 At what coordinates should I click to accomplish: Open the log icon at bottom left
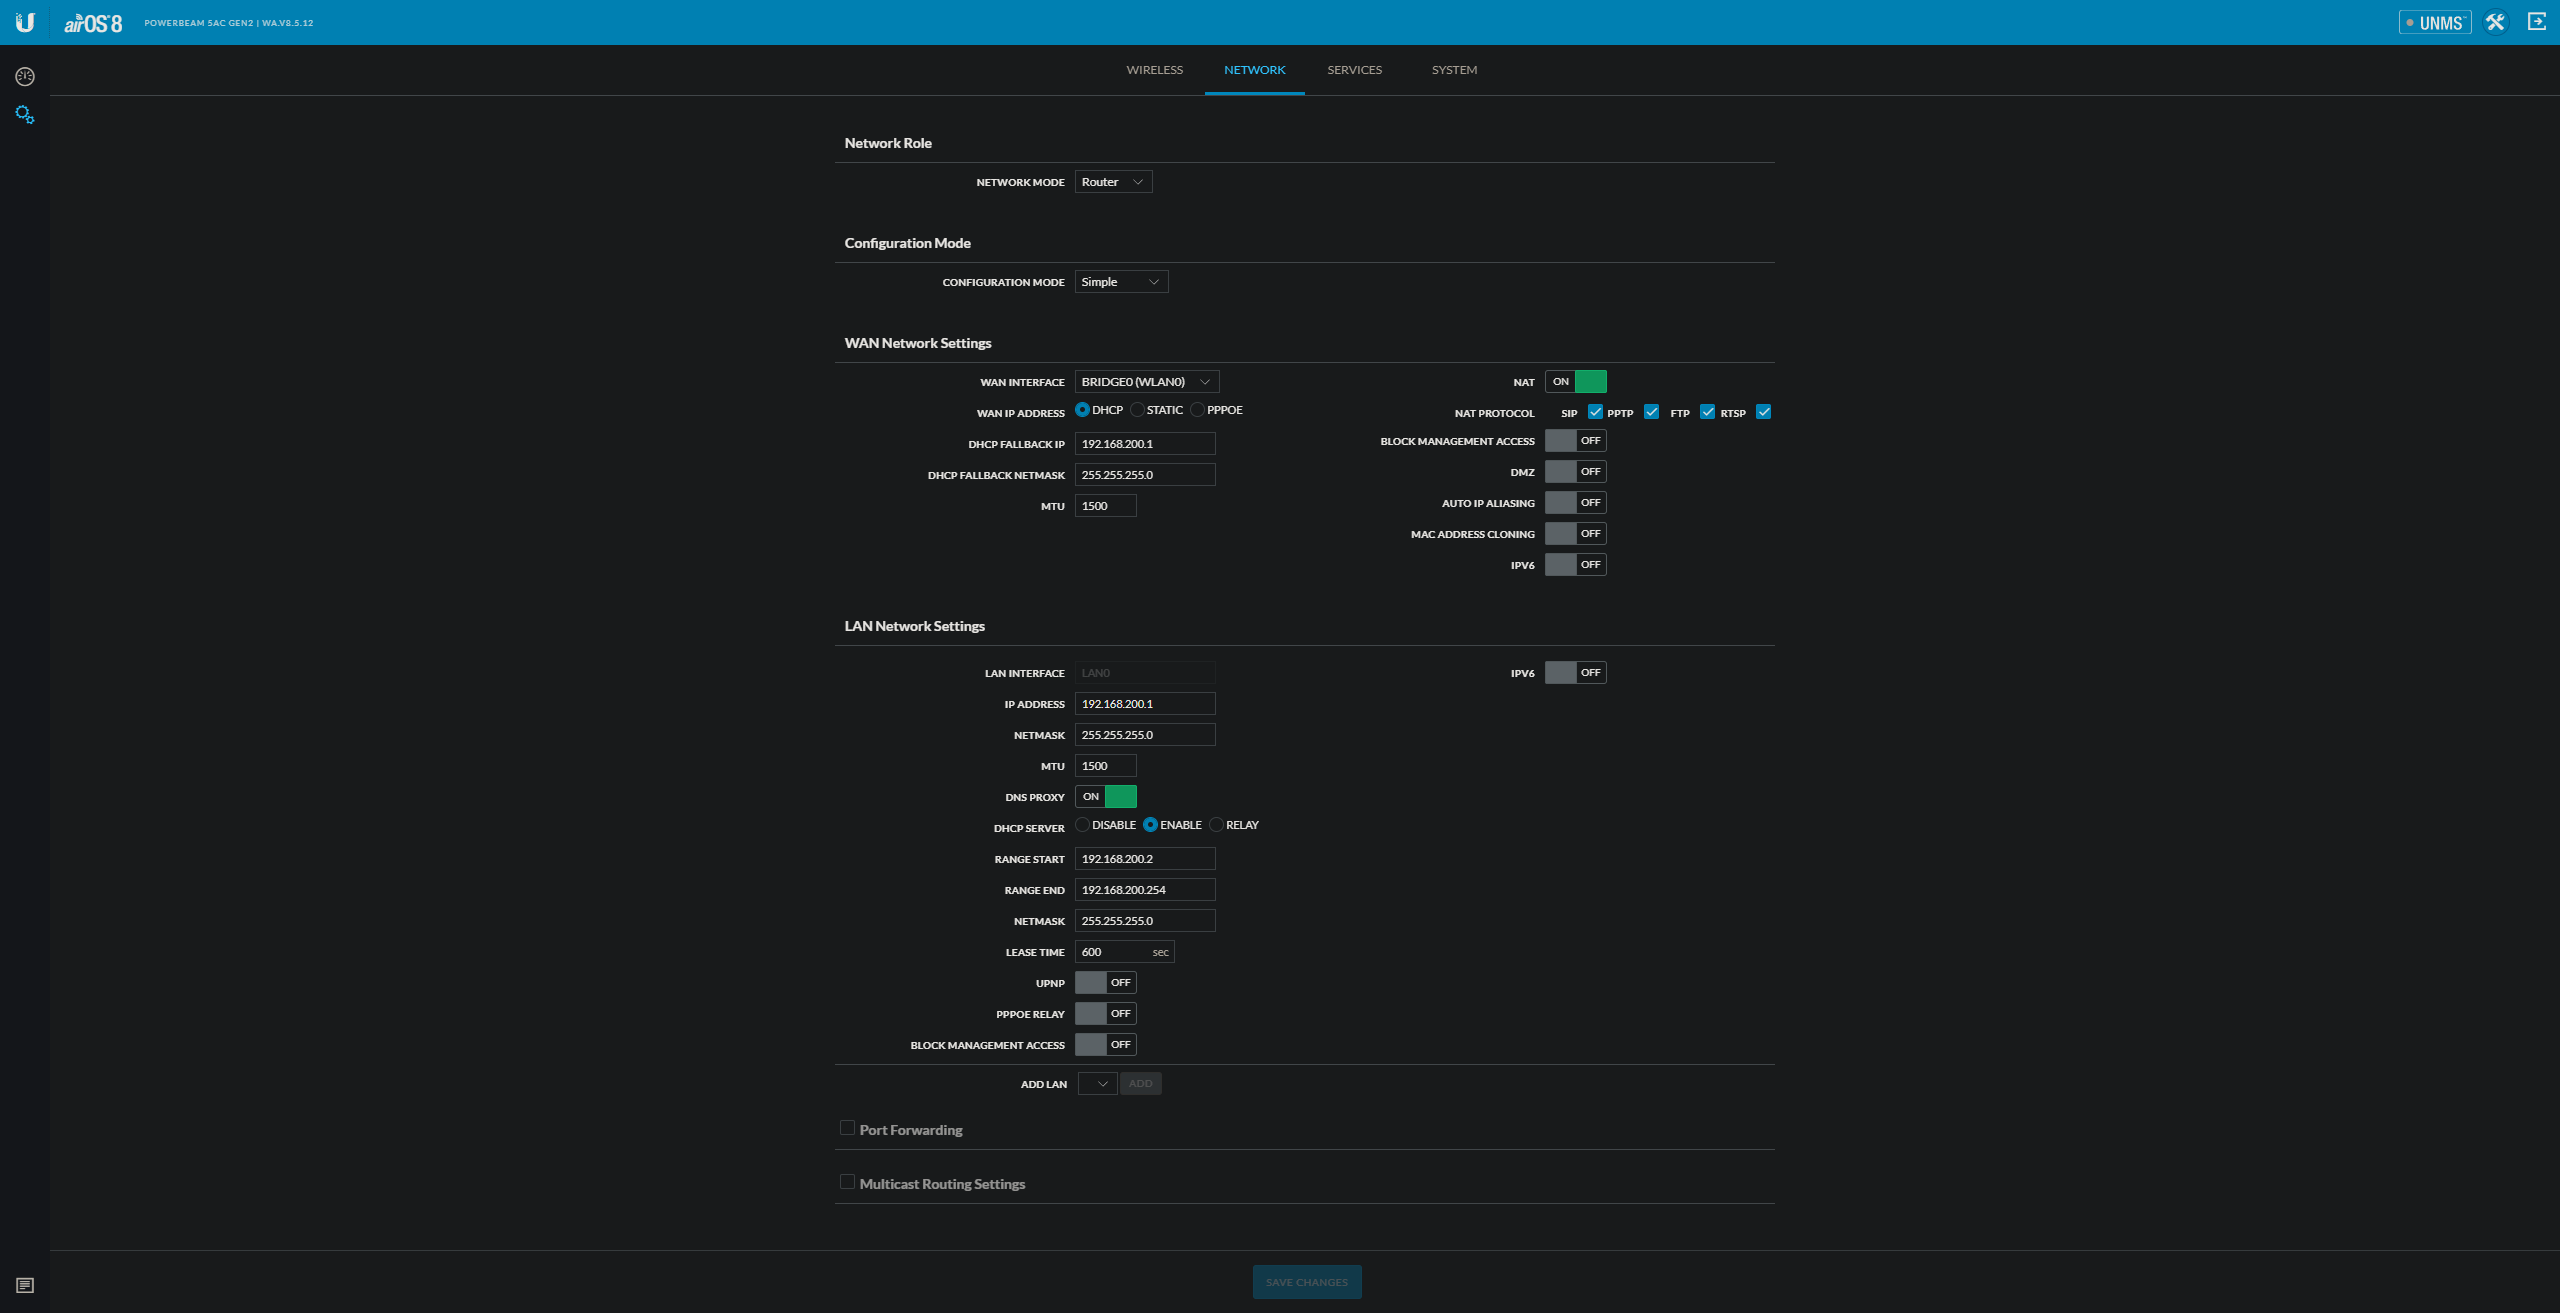coord(25,1285)
